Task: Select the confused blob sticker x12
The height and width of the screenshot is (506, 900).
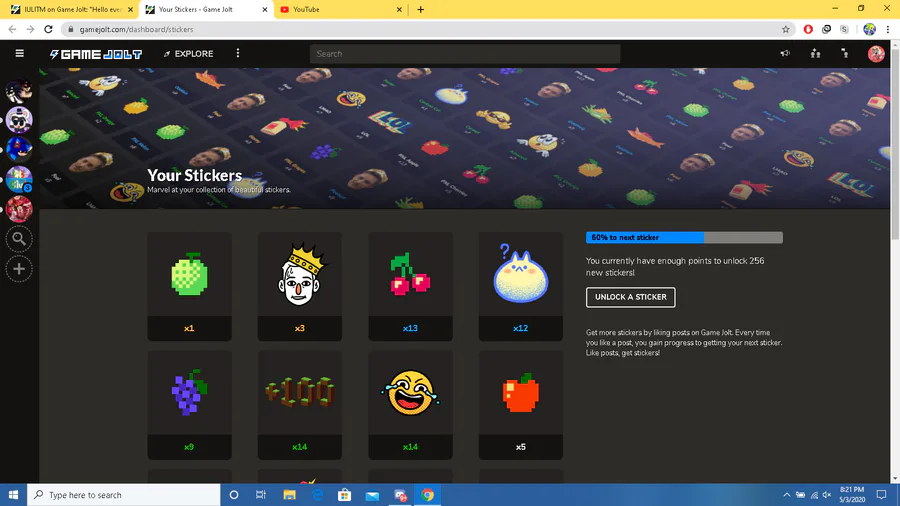Action: pyautogui.click(x=521, y=286)
